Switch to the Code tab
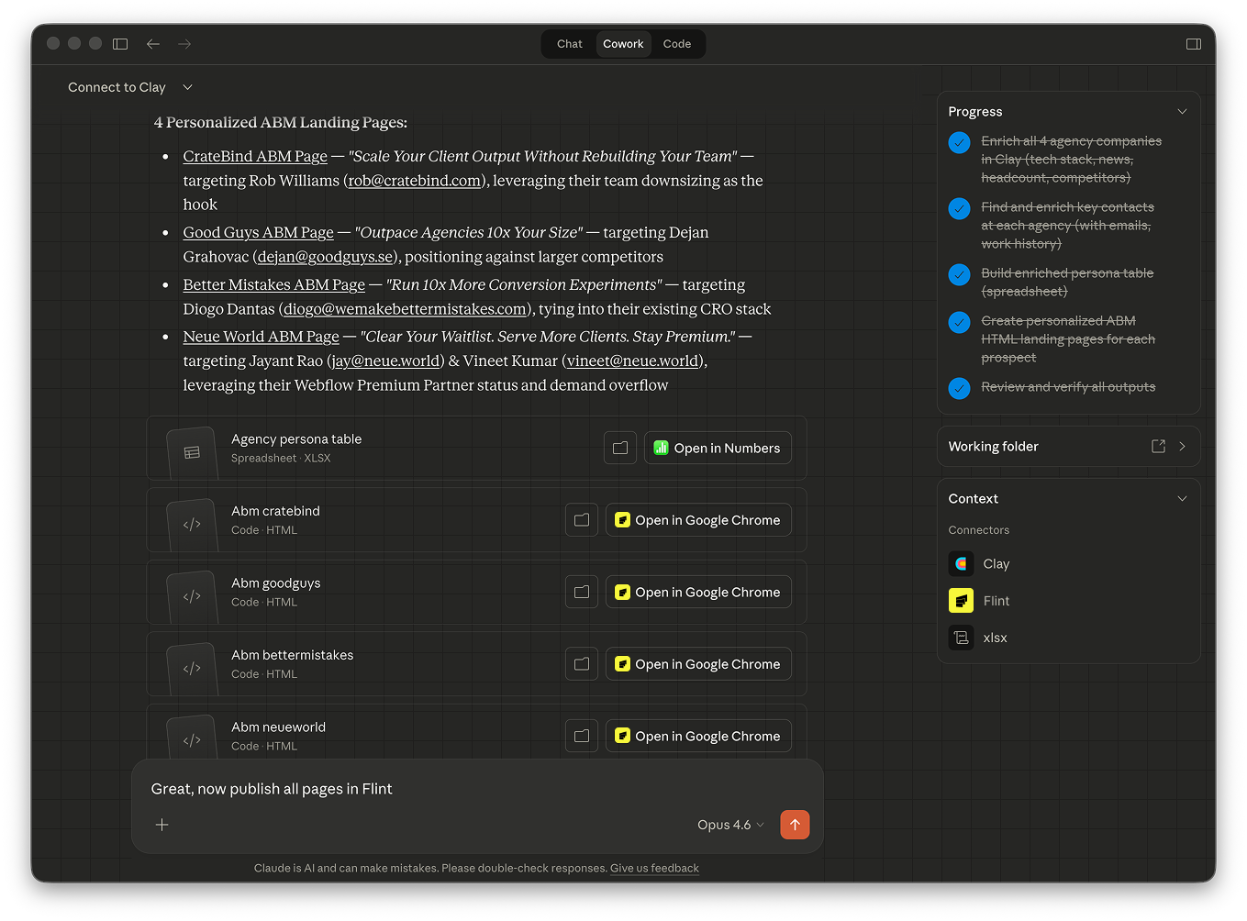 [677, 43]
